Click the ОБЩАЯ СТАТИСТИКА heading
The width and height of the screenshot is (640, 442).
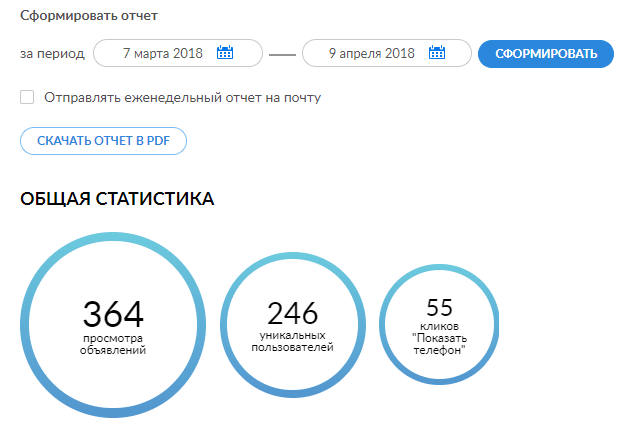point(117,199)
